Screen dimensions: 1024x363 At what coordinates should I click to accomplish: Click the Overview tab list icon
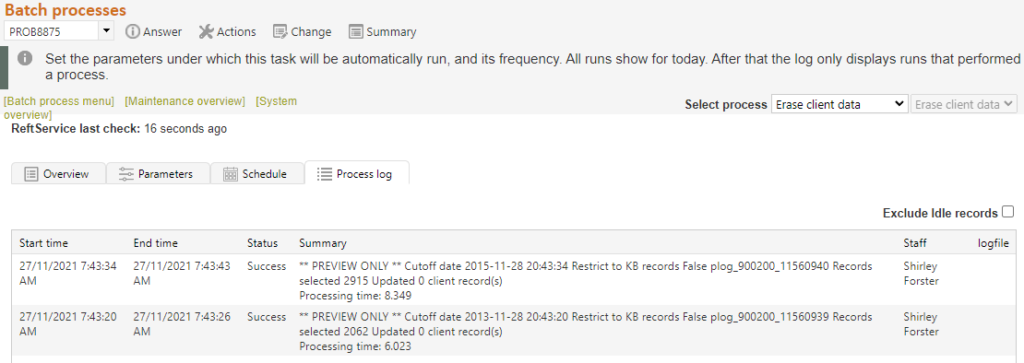[31, 174]
